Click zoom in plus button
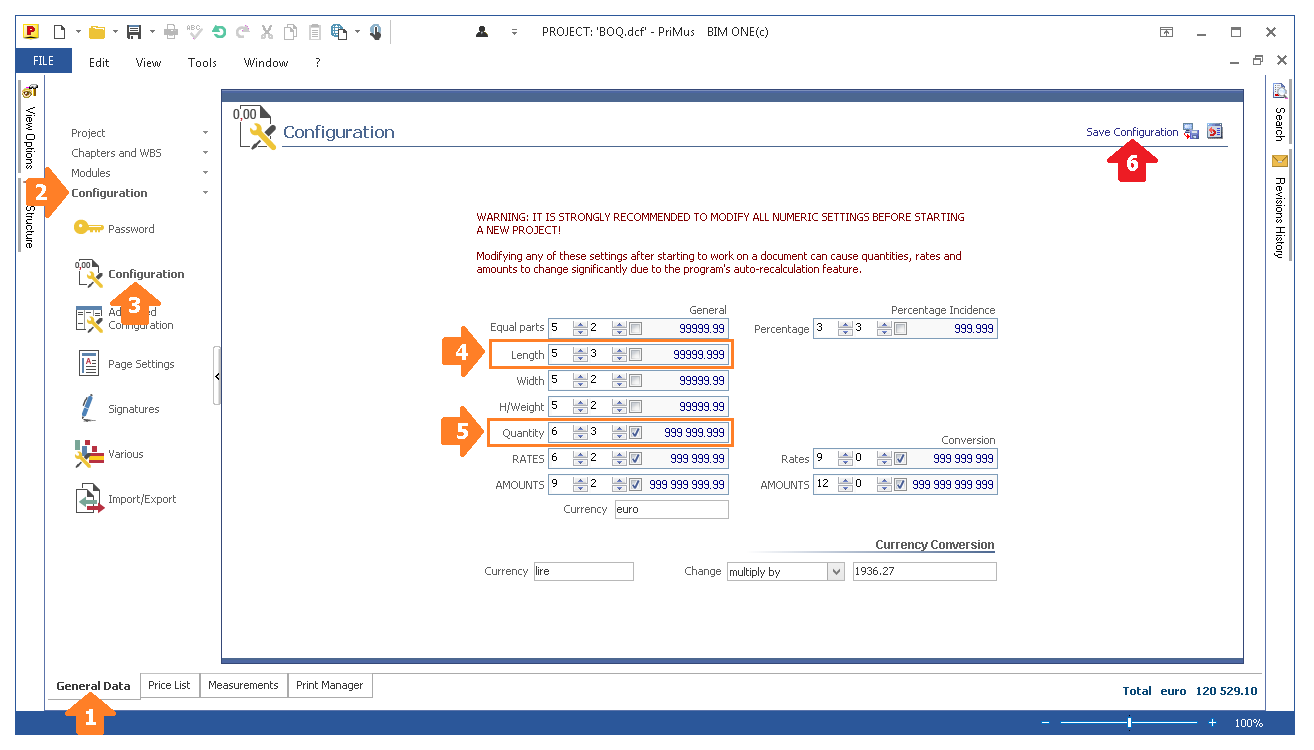 [1212, 722]
